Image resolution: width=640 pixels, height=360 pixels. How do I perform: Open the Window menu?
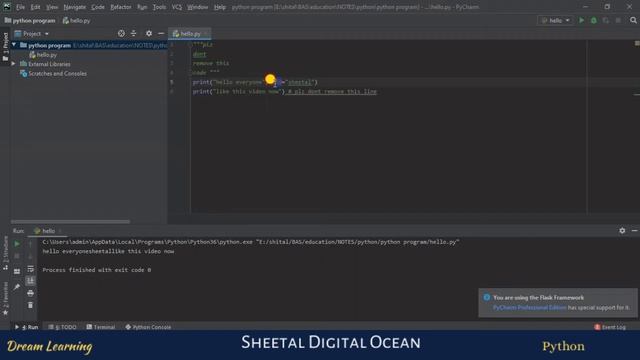tap(198, 7)
